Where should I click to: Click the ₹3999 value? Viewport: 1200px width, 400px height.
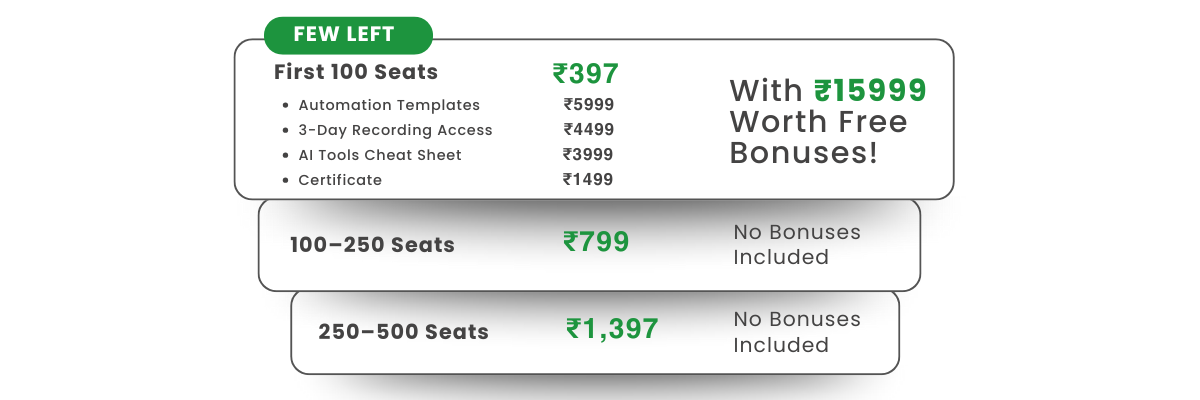click(x=588, y=154)
